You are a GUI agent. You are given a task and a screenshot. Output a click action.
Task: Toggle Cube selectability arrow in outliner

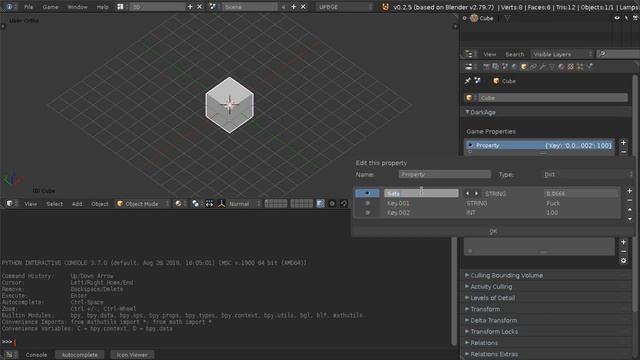626,18
